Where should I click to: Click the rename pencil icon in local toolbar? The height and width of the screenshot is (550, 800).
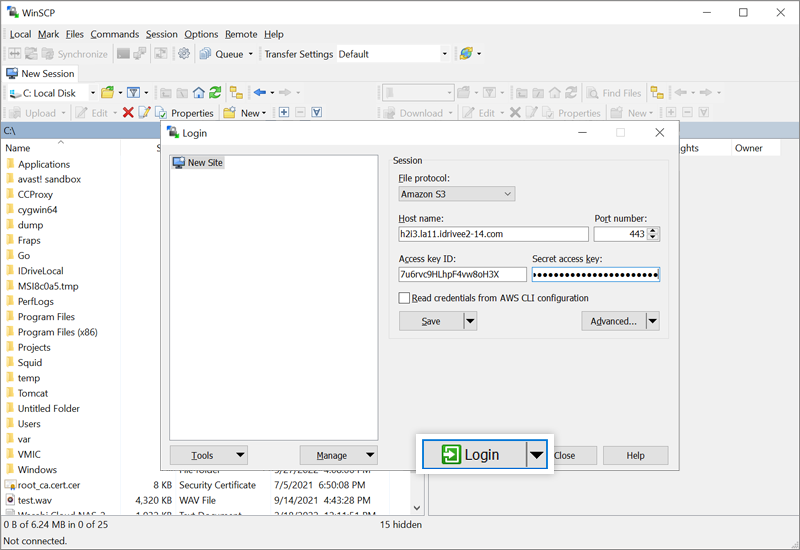(x=144, y=112)
